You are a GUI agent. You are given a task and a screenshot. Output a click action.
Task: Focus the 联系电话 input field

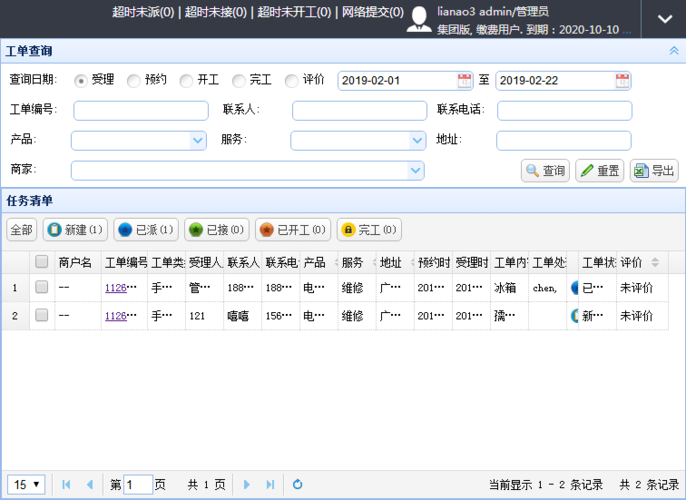tap(564, 111)
